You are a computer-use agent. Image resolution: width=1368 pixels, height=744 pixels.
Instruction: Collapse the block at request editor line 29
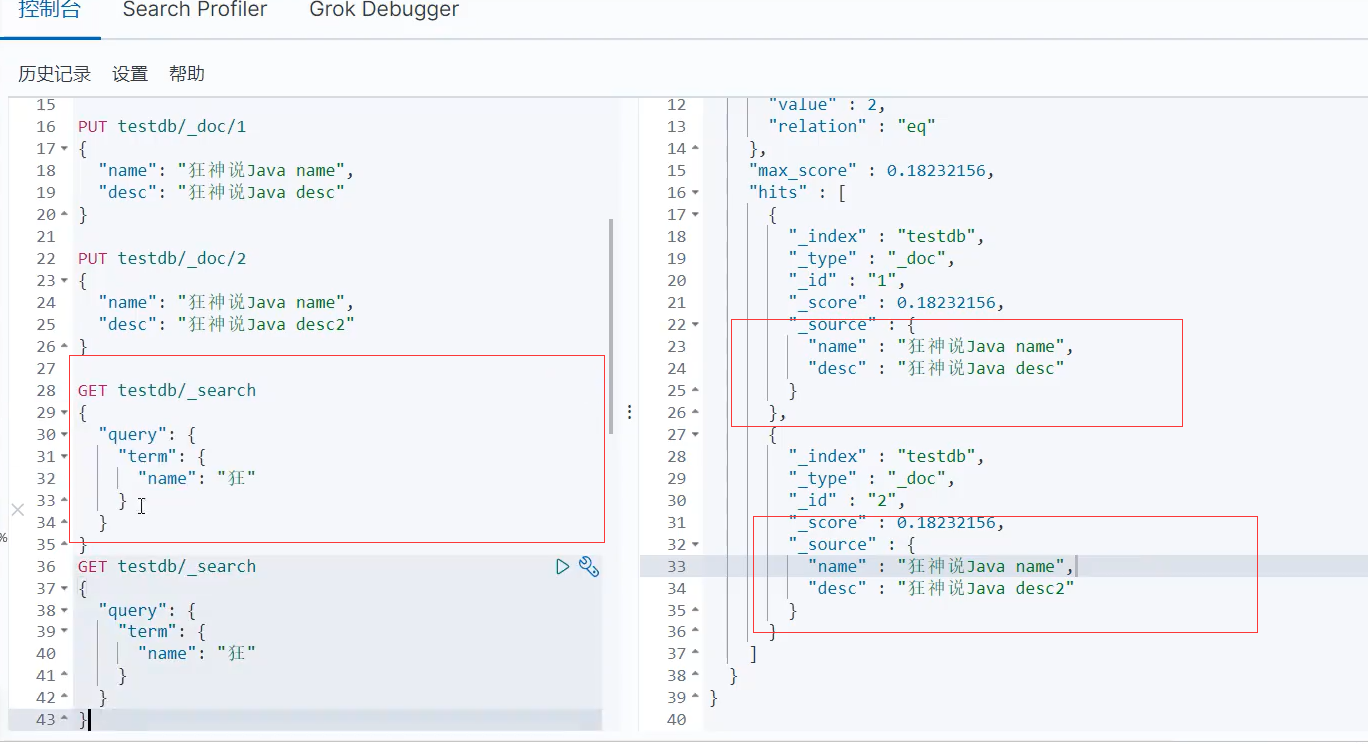point(65,413)
